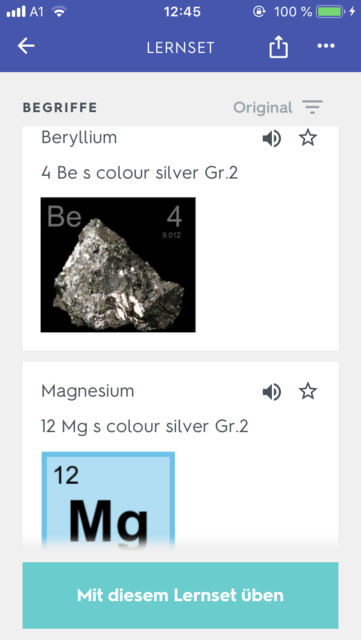Play audio for the Magnesium term

click(272, 392)
